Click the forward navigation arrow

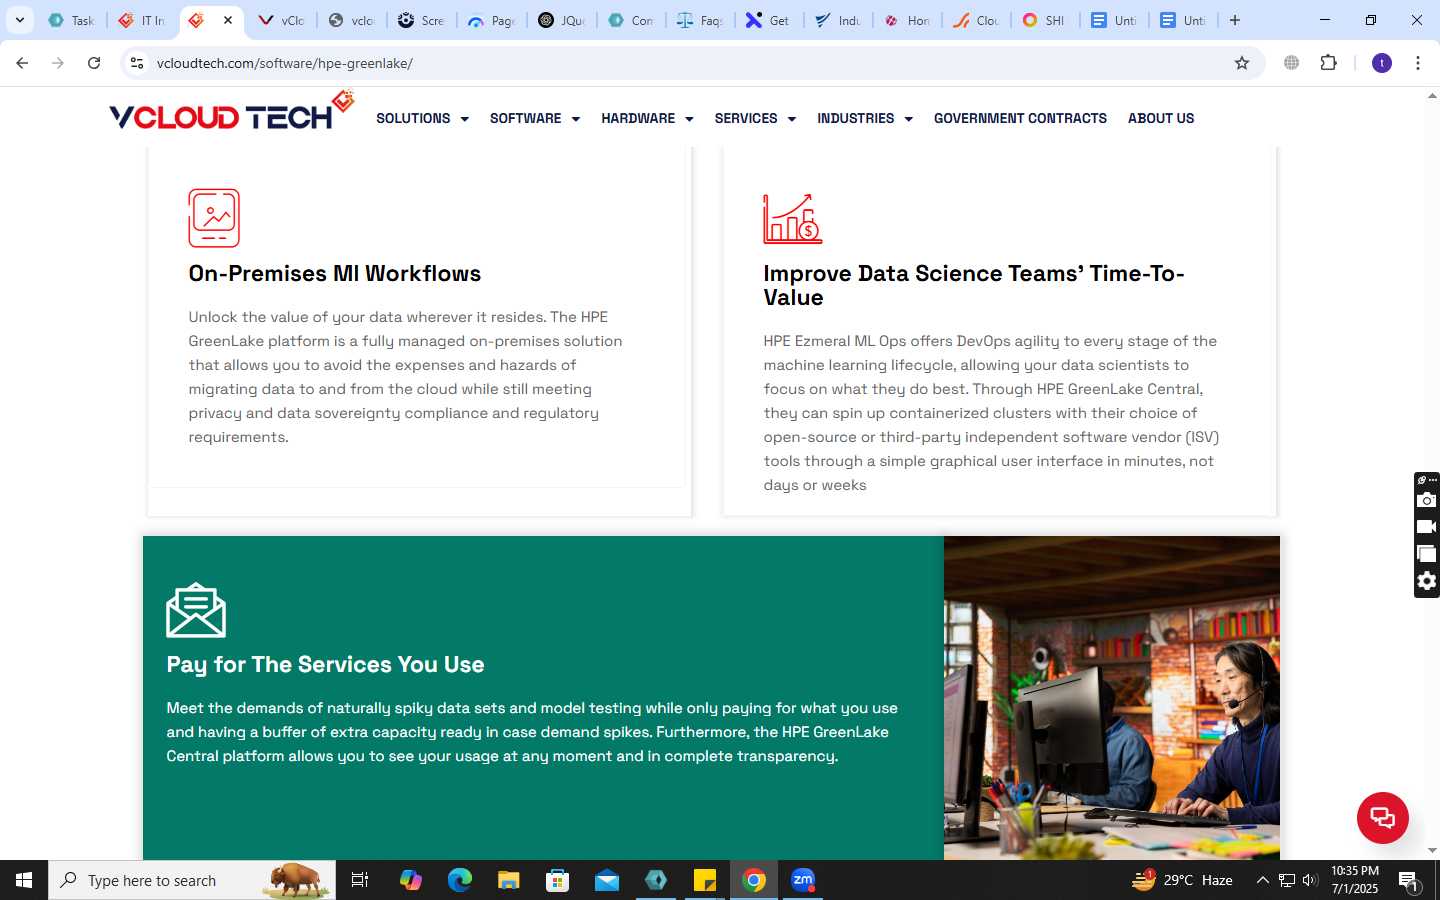(58, 63)
